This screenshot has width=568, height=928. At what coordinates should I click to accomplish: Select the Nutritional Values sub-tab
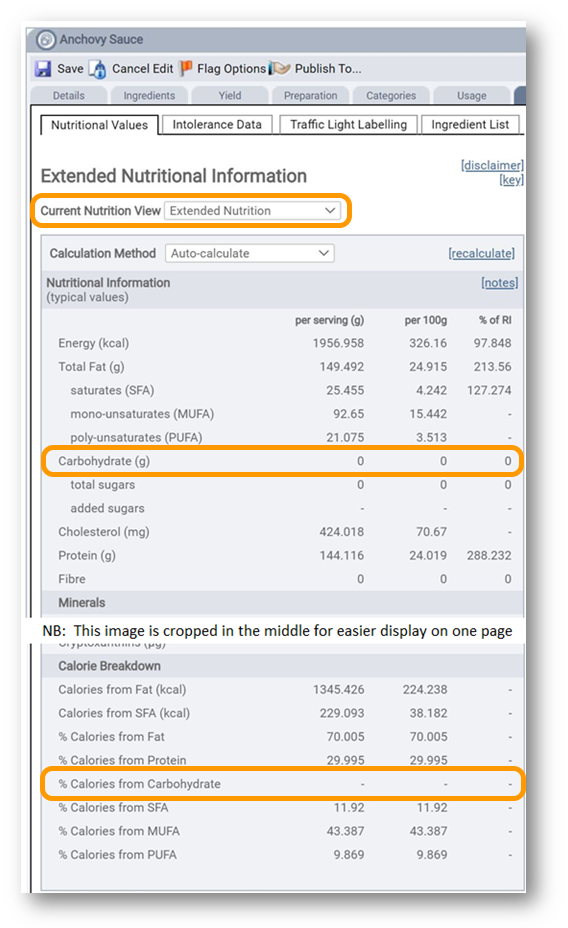pyautogui.click(x=99, y=125)
